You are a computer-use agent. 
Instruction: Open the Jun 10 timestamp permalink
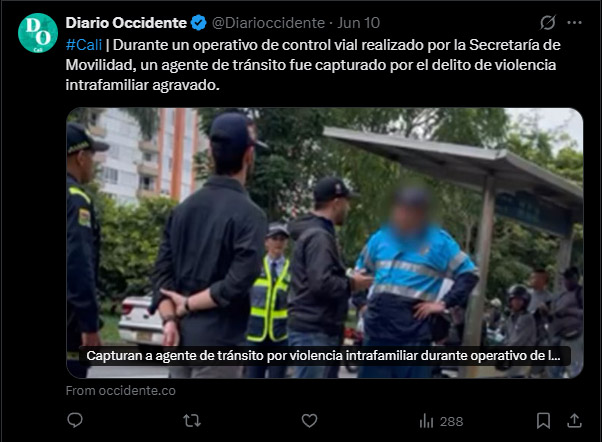tap(359, 23)
